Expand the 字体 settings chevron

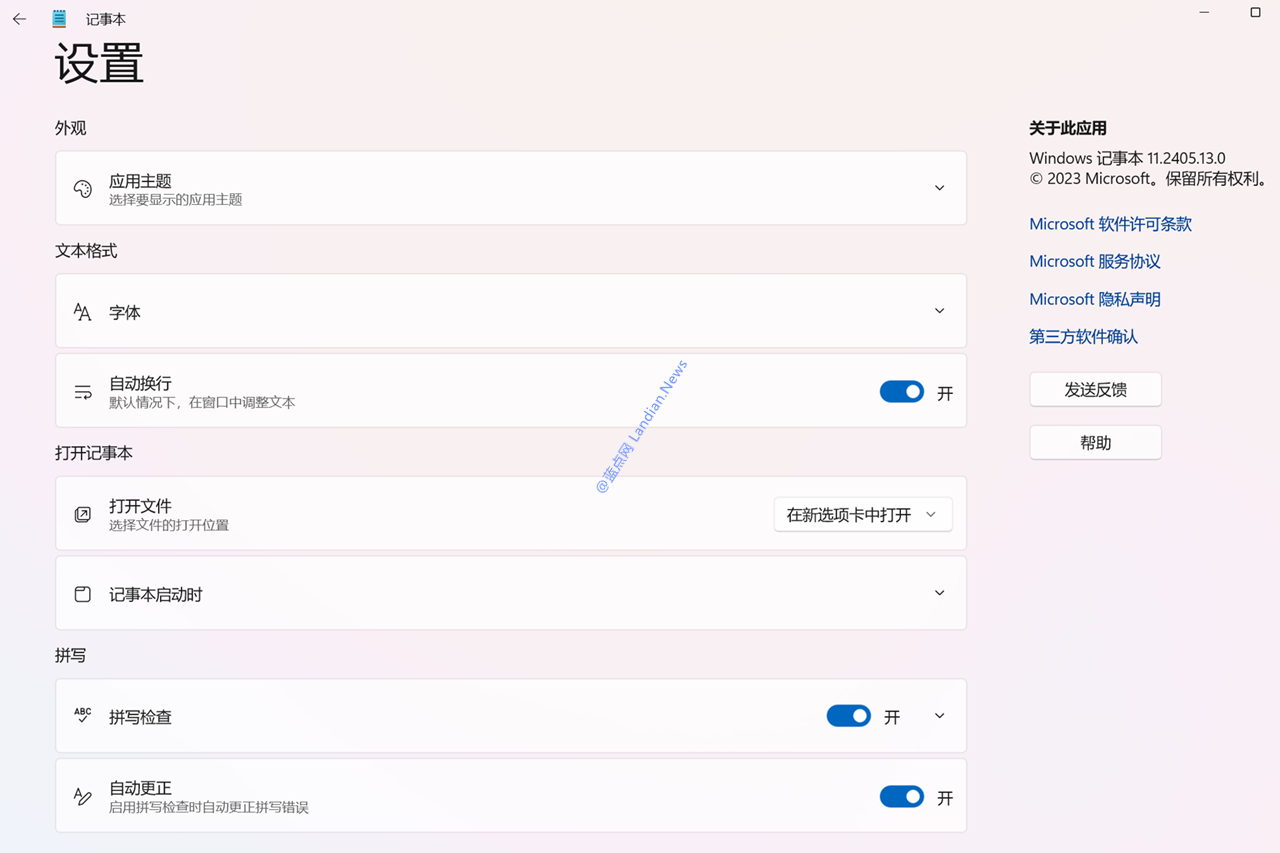coord(939,311)
